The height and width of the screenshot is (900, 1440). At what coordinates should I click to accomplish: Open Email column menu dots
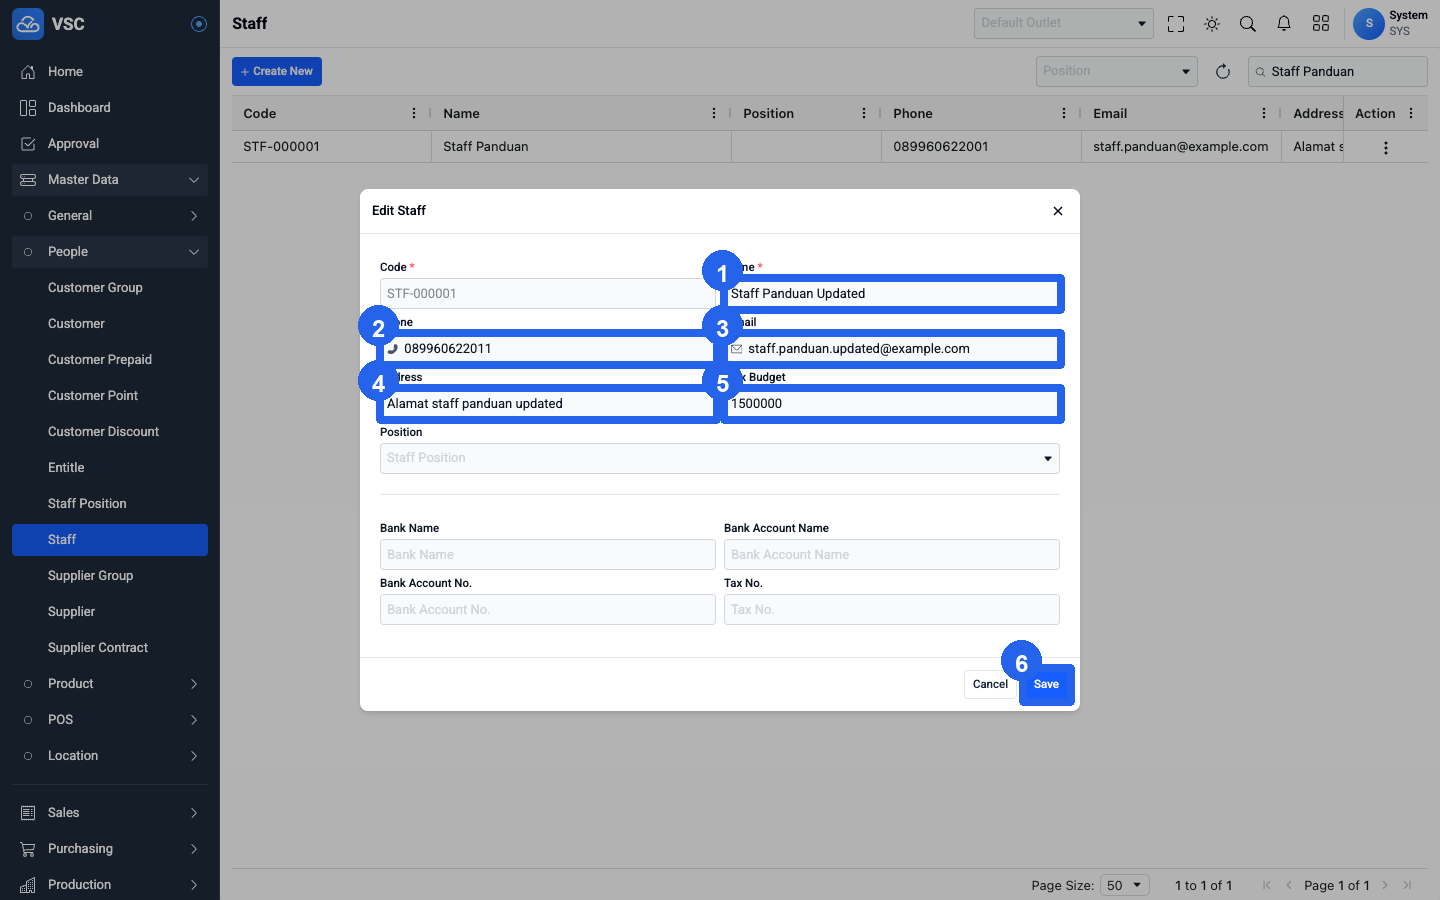point(1264,113)
